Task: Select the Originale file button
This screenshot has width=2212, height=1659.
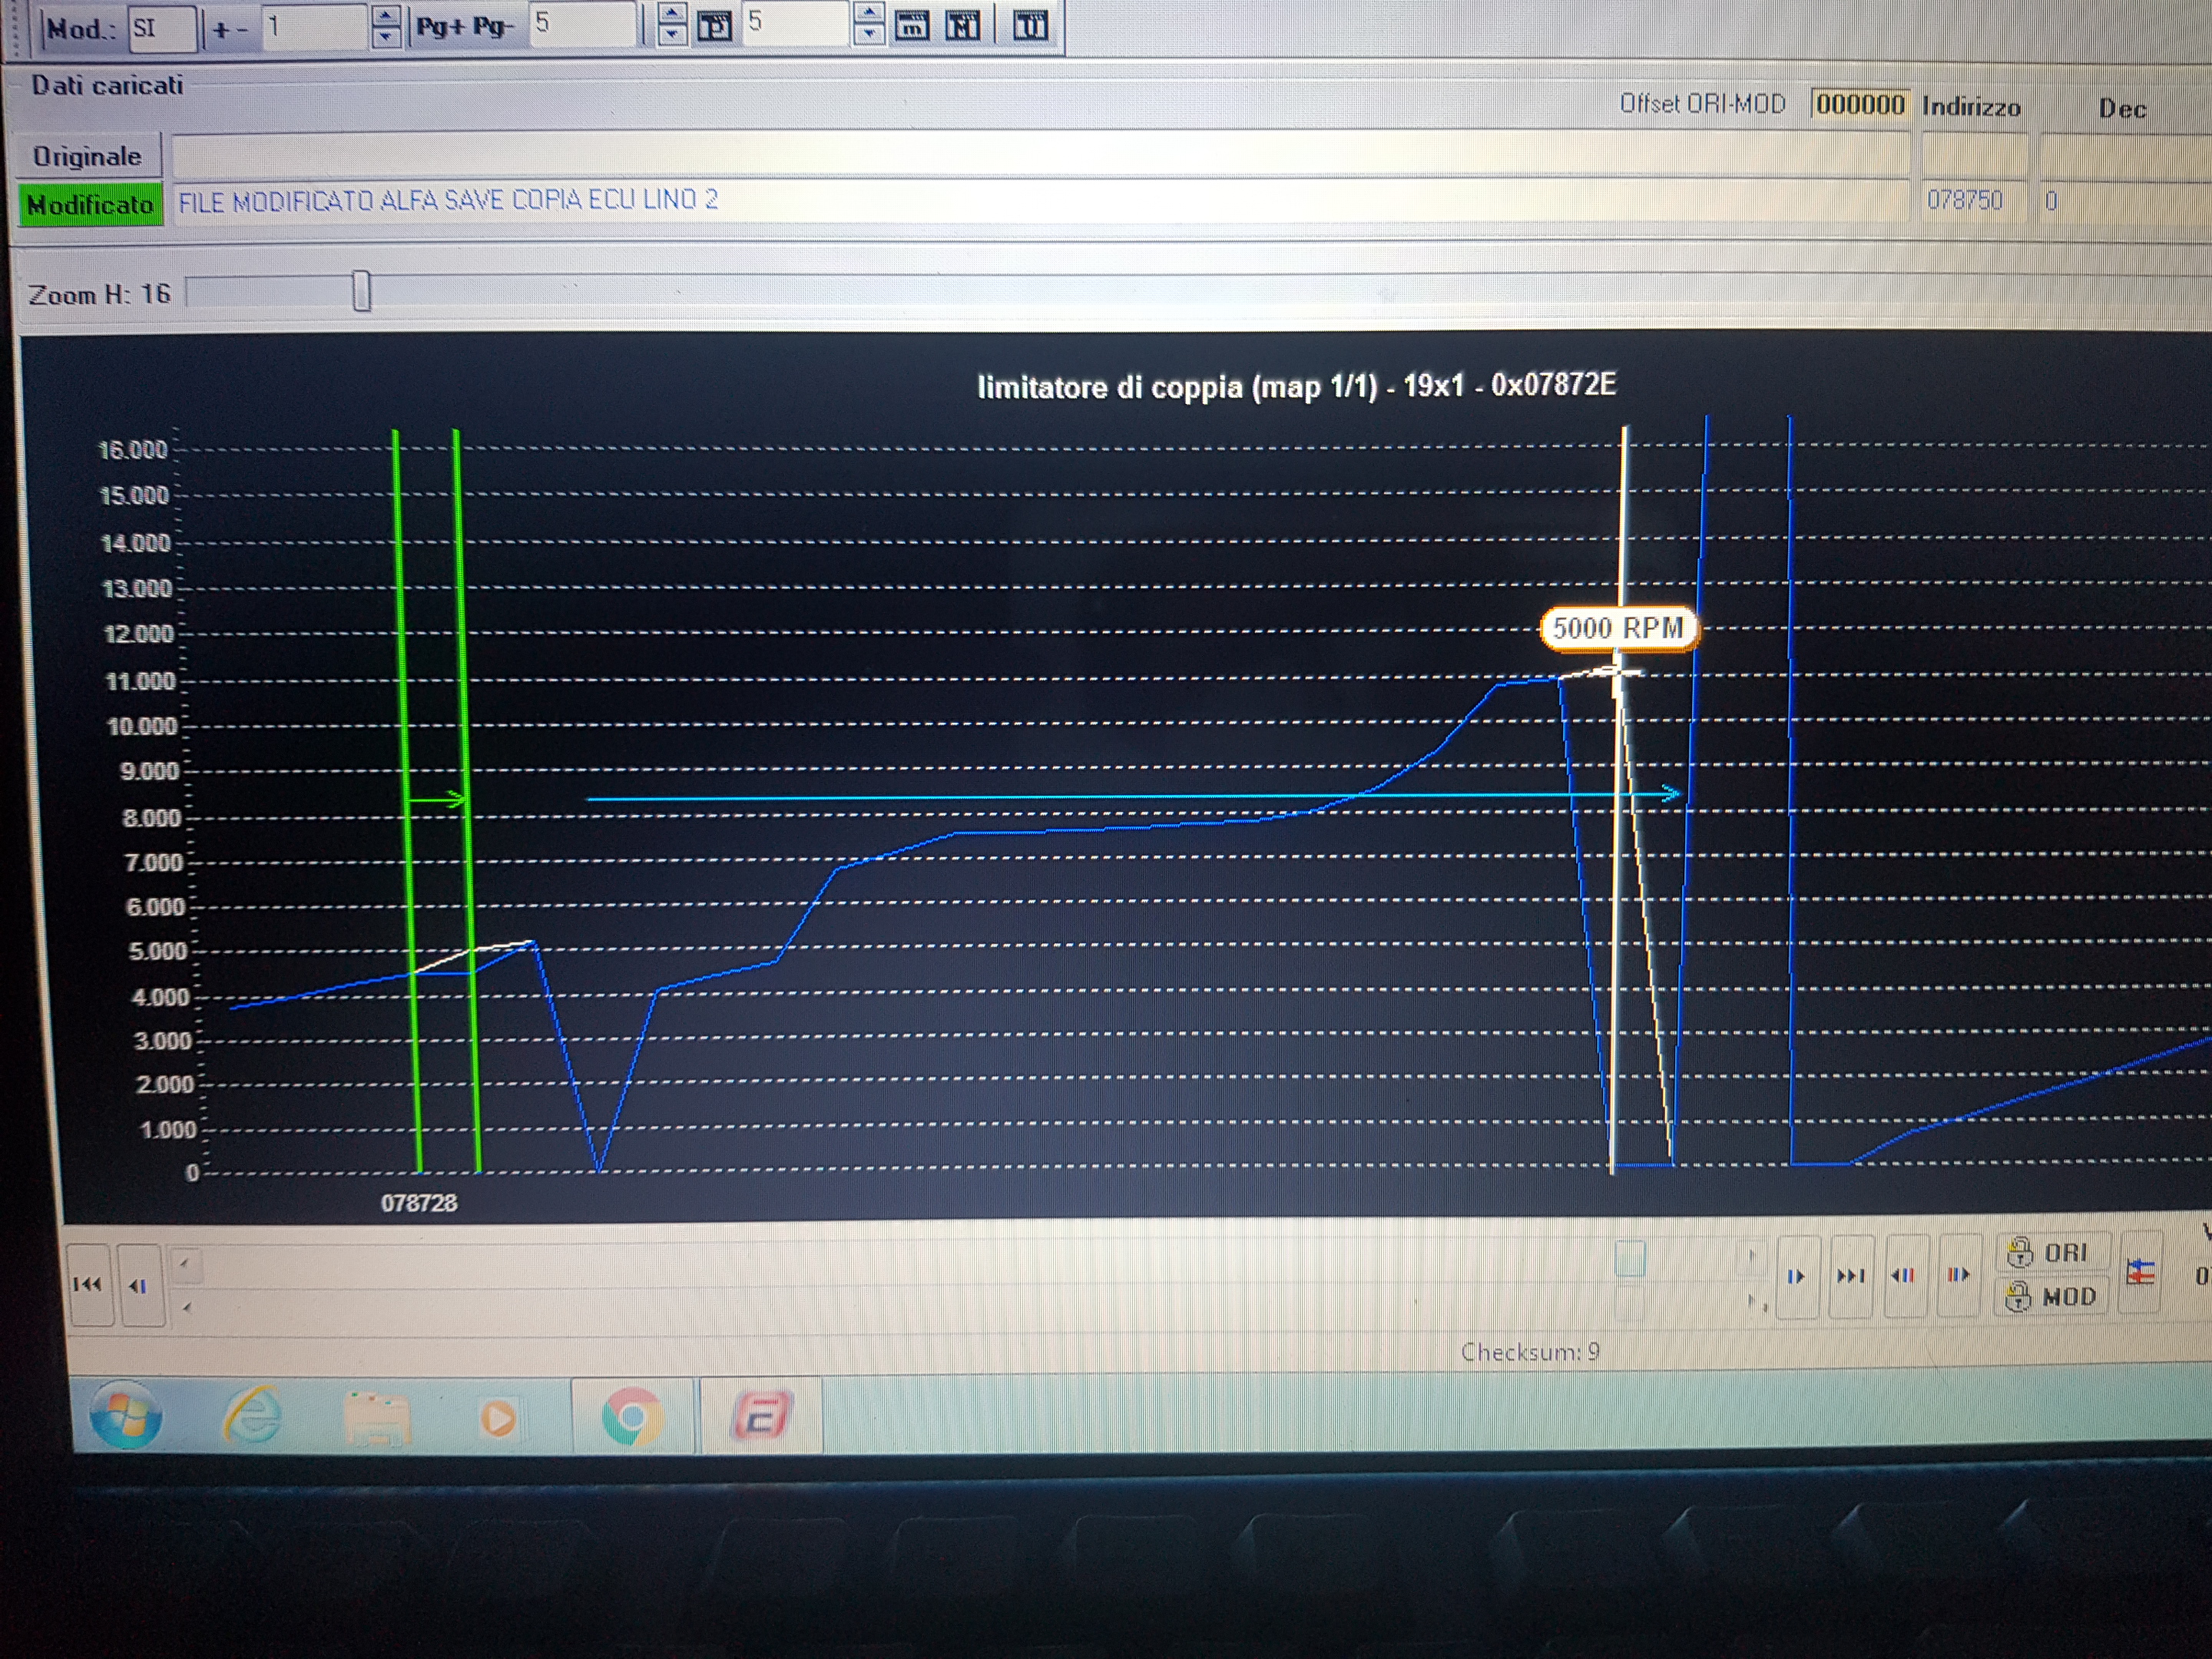Action: 88,157
